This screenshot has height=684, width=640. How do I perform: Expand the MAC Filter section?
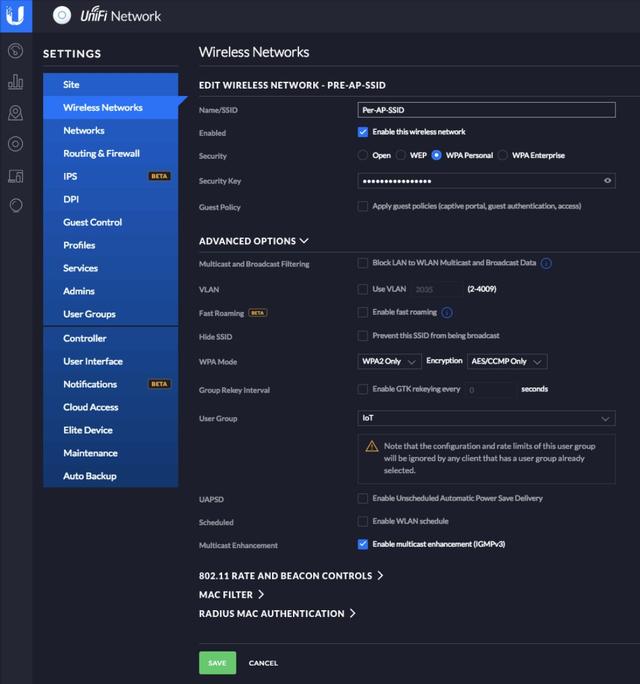click(231, 595)
